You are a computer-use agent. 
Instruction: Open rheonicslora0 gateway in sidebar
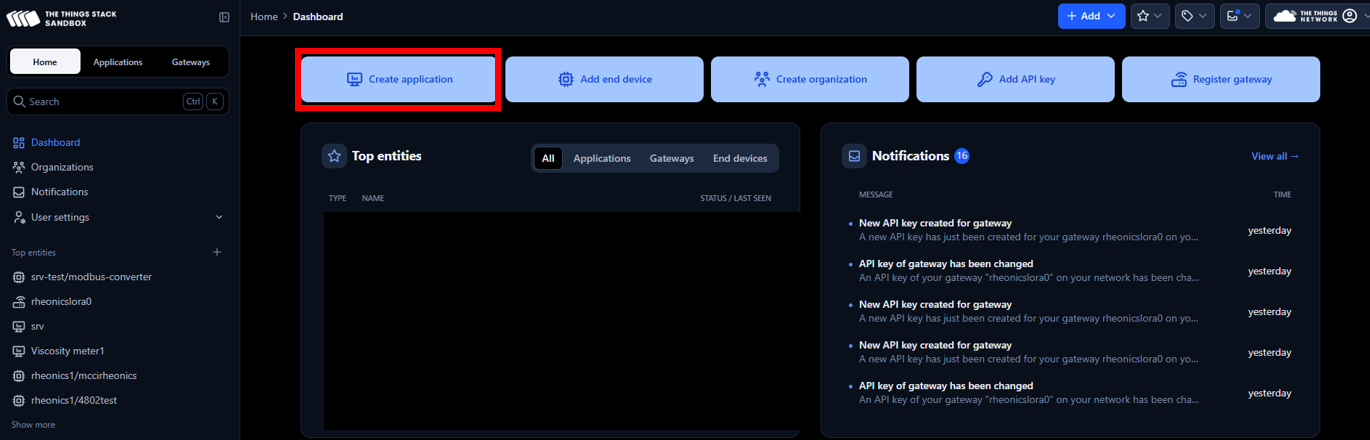tap(61, 302)
